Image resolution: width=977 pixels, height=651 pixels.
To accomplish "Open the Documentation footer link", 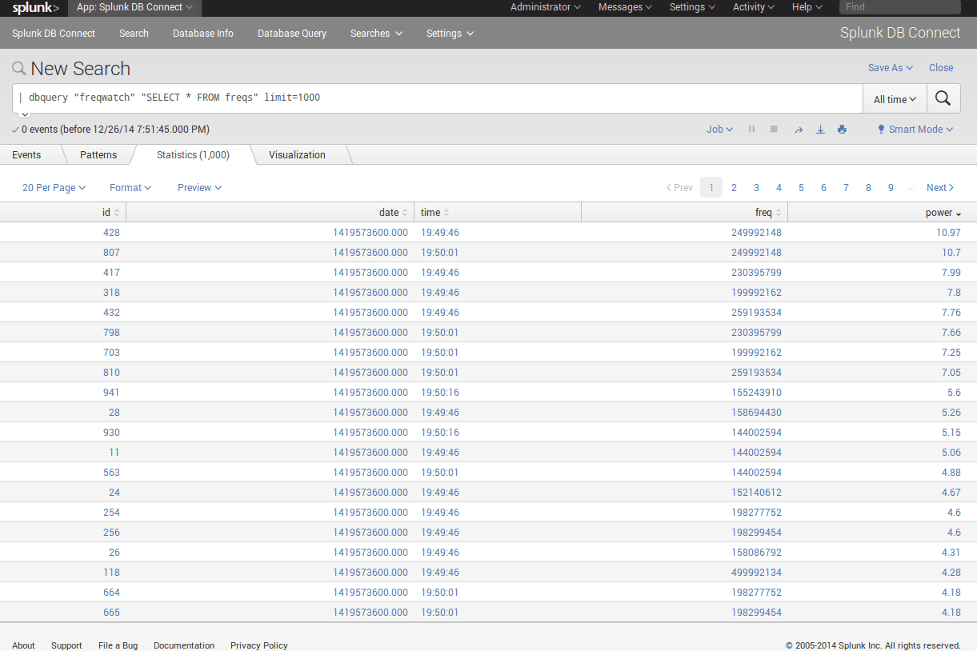I will 184,645.
